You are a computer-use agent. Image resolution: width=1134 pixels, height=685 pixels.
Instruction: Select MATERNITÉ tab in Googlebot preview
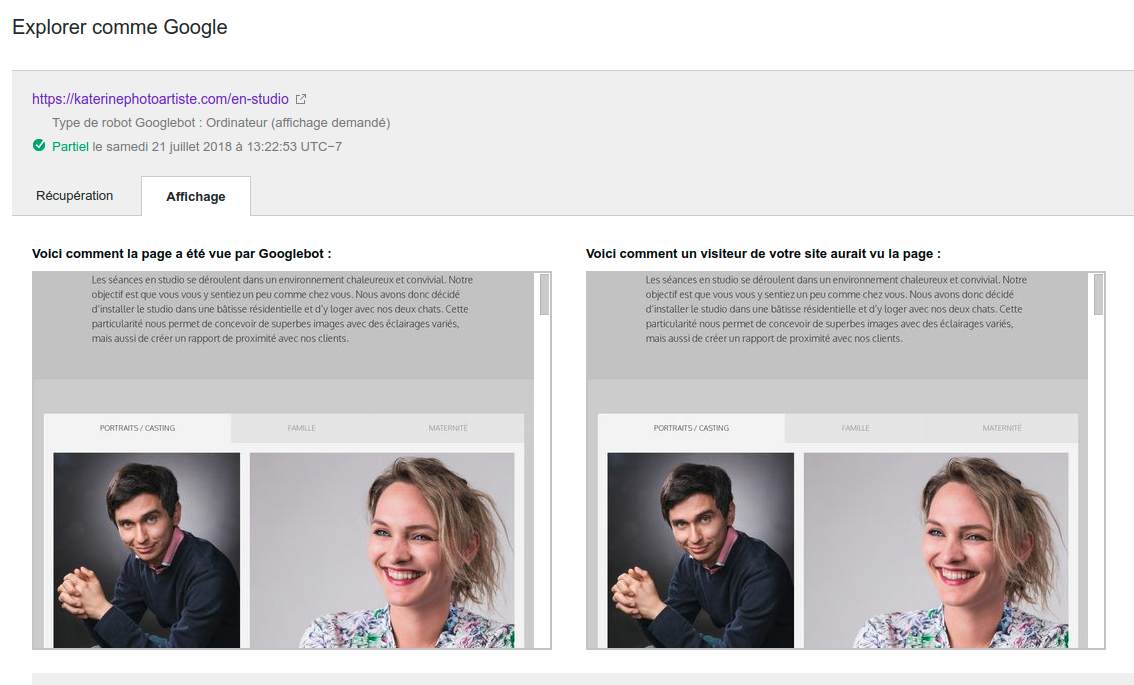[x=448, y=428]
